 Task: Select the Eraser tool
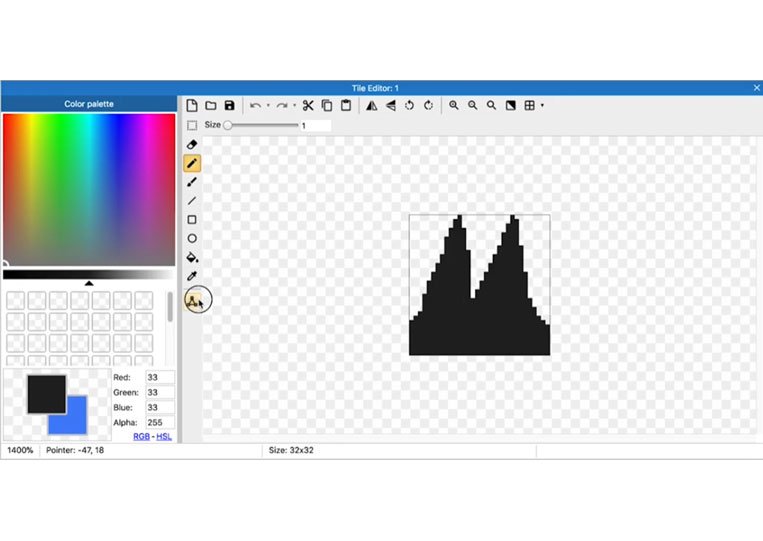click(192, 144)
